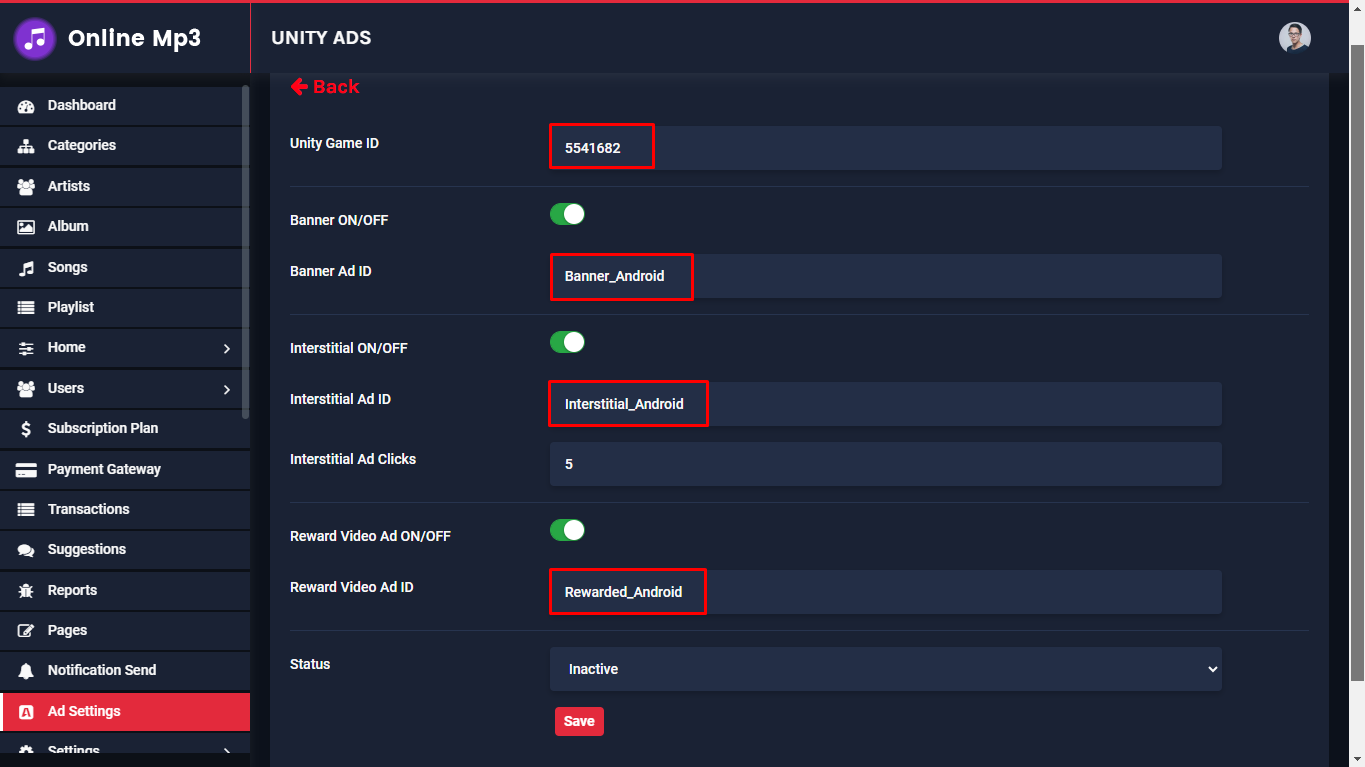The height and width of the screenshot is (767, 1365).
Task: Toggle the Reward Video Ad switch
Action: [567, 530]
